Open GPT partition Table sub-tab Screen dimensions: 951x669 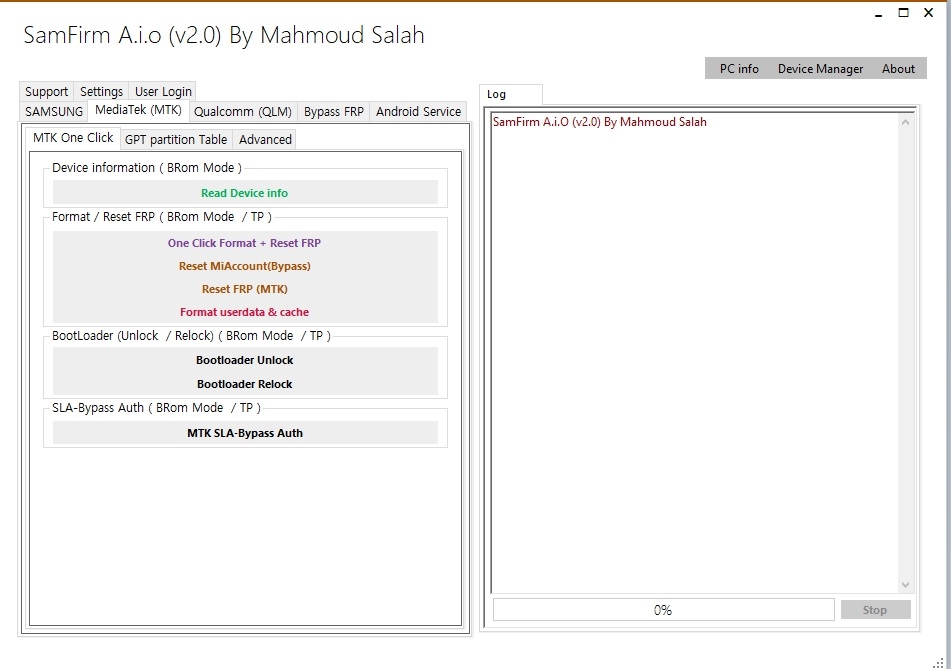(x=176, y=140)
